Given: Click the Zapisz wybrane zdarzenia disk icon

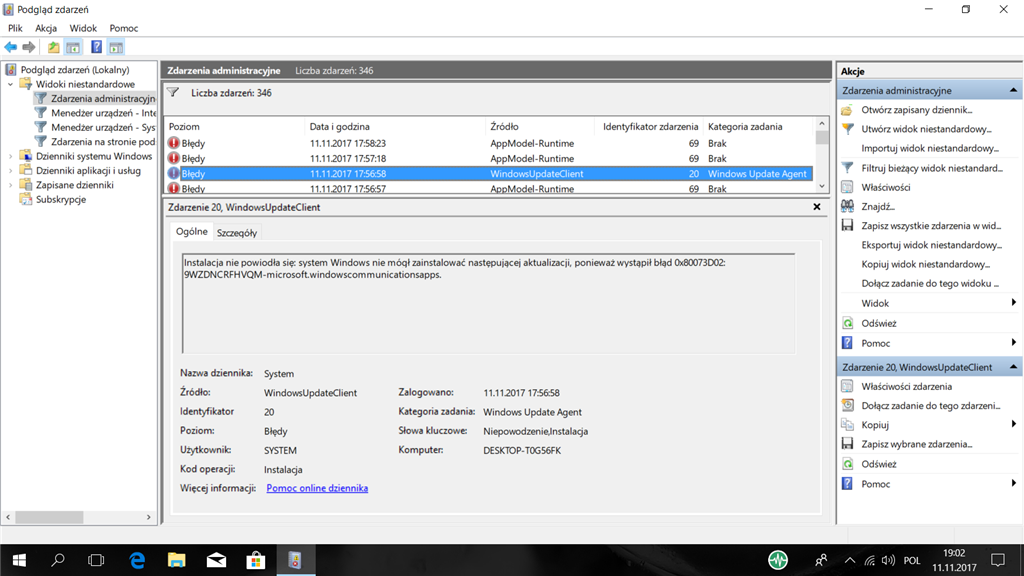Looking at the screenshot, I should 848,444.
